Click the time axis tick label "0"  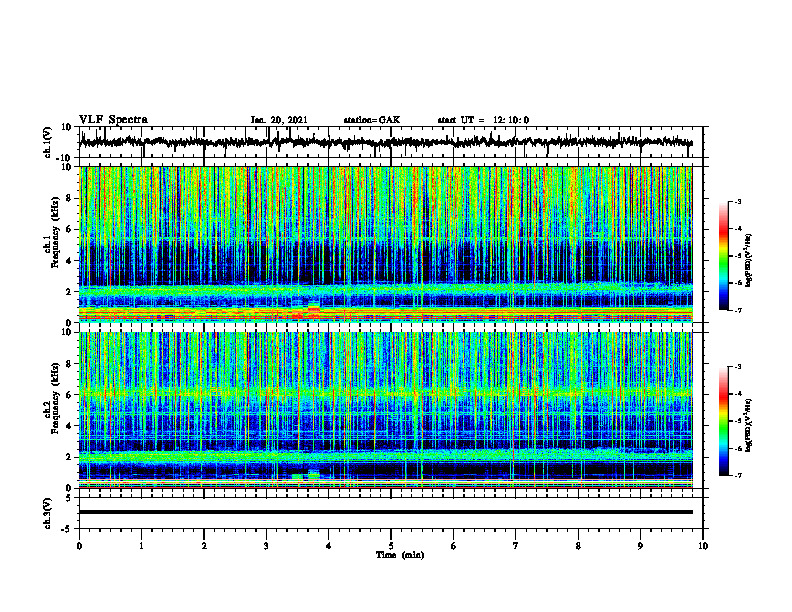[79, 546]
